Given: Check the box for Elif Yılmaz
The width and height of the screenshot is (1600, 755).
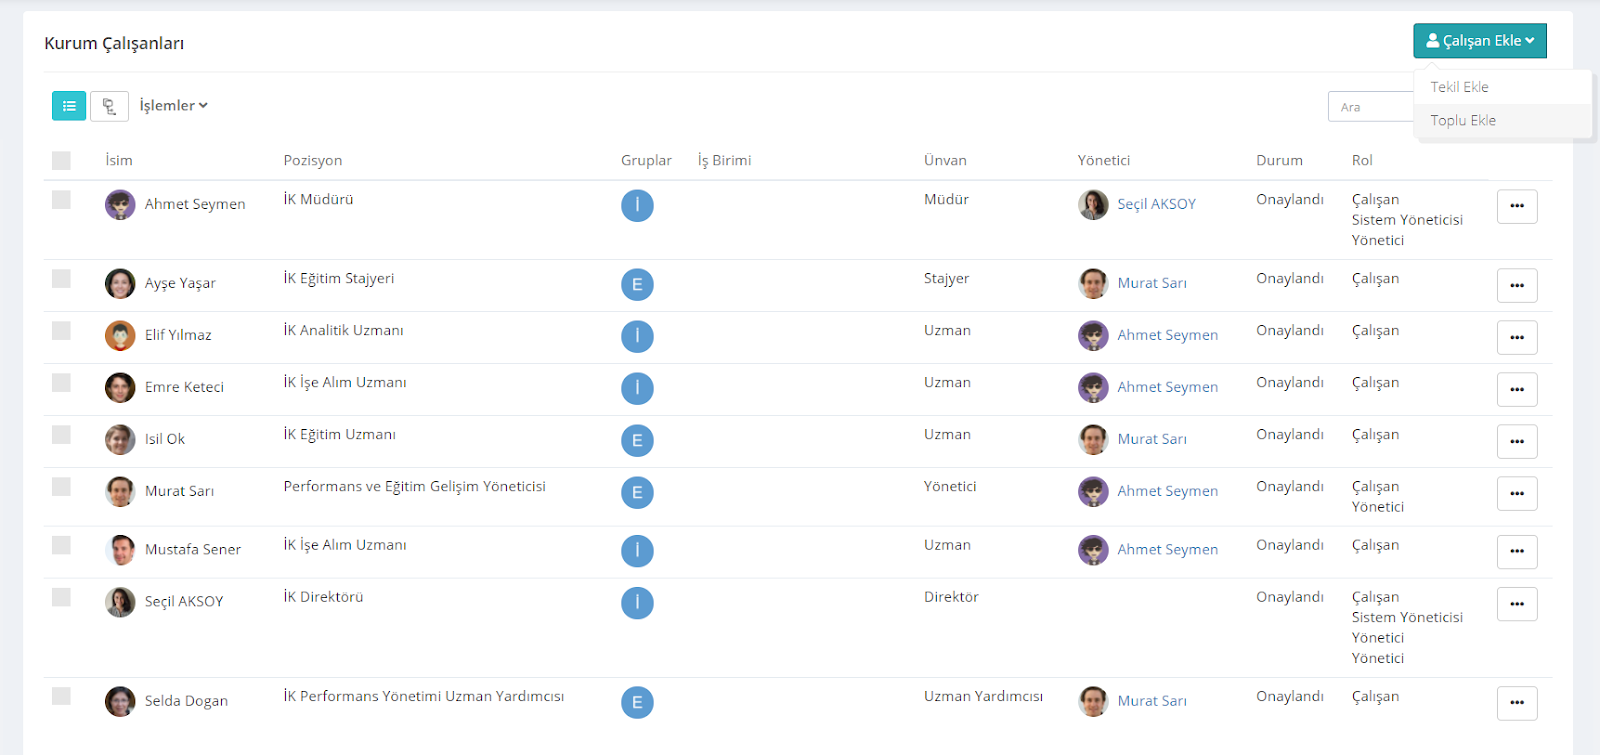Looking at the screenshot, I should [61, 330].
